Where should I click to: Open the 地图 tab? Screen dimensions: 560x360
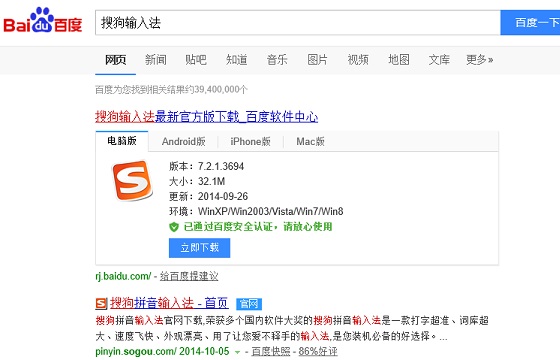[399, 60]
